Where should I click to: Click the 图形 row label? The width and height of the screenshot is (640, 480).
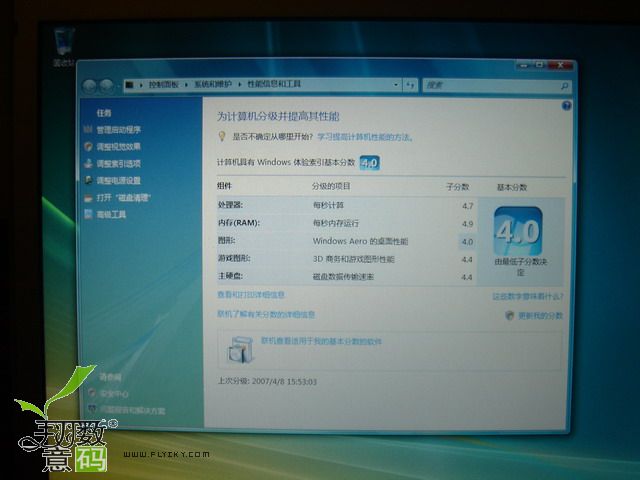[227, 240]
